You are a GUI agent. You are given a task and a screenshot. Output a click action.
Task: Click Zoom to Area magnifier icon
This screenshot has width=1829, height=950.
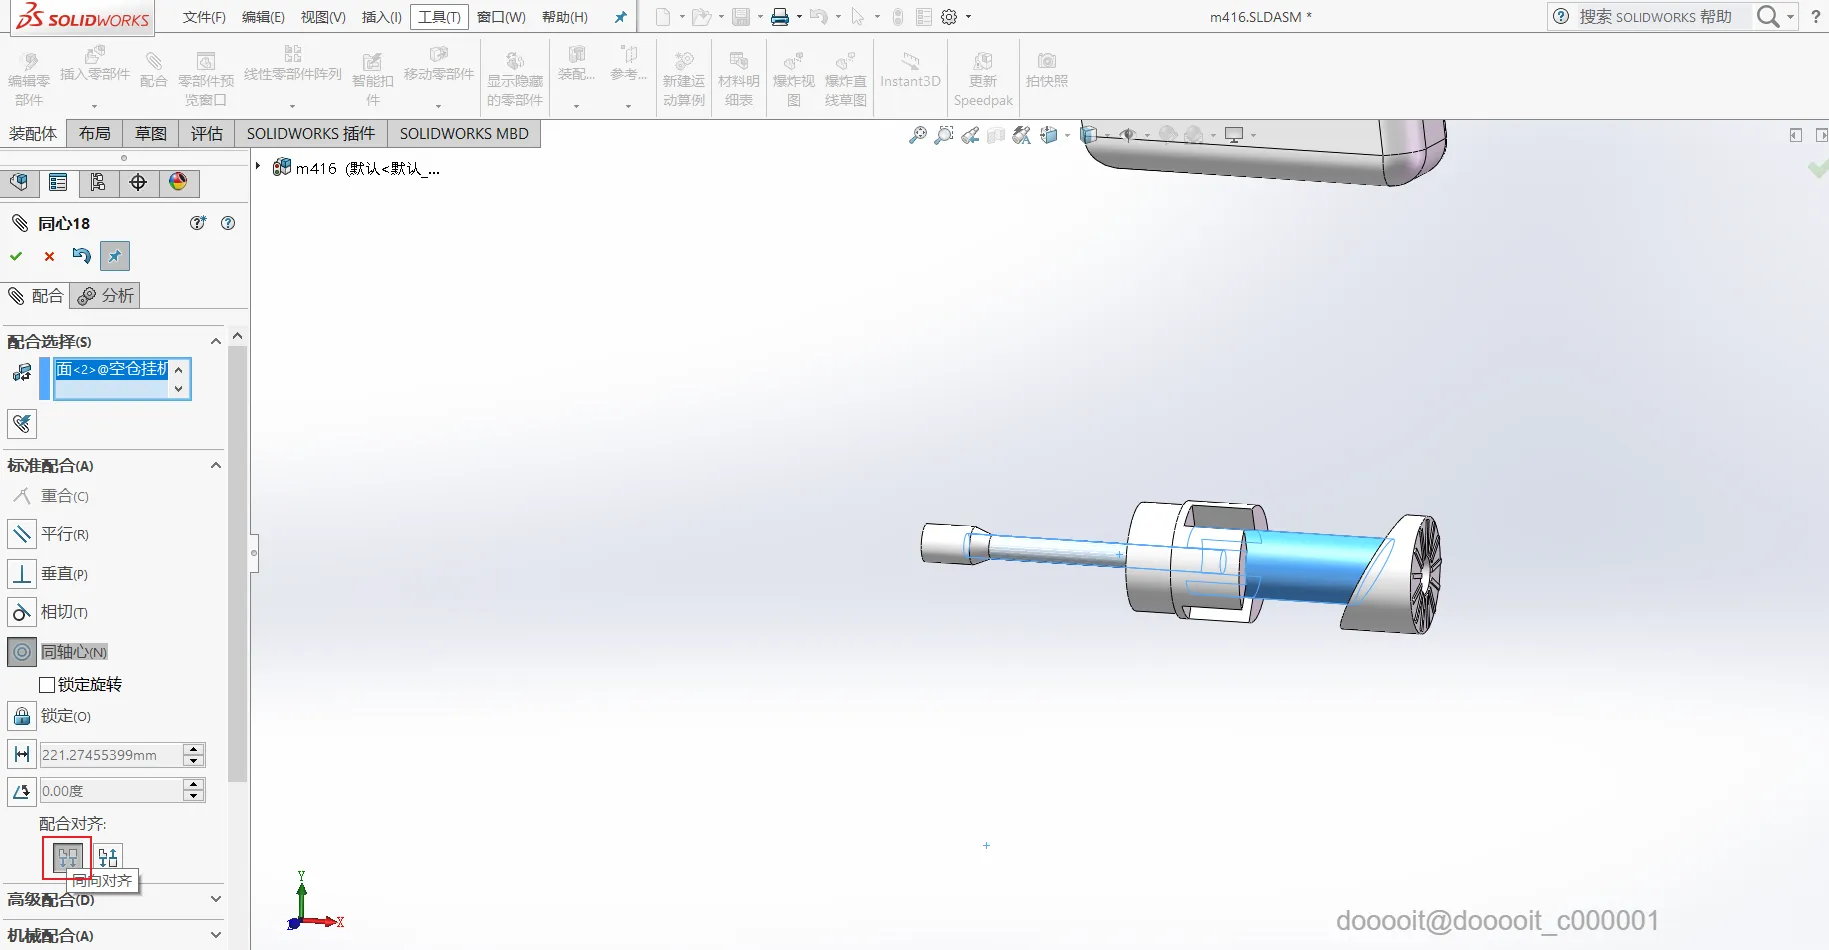(x=943, y=135)
